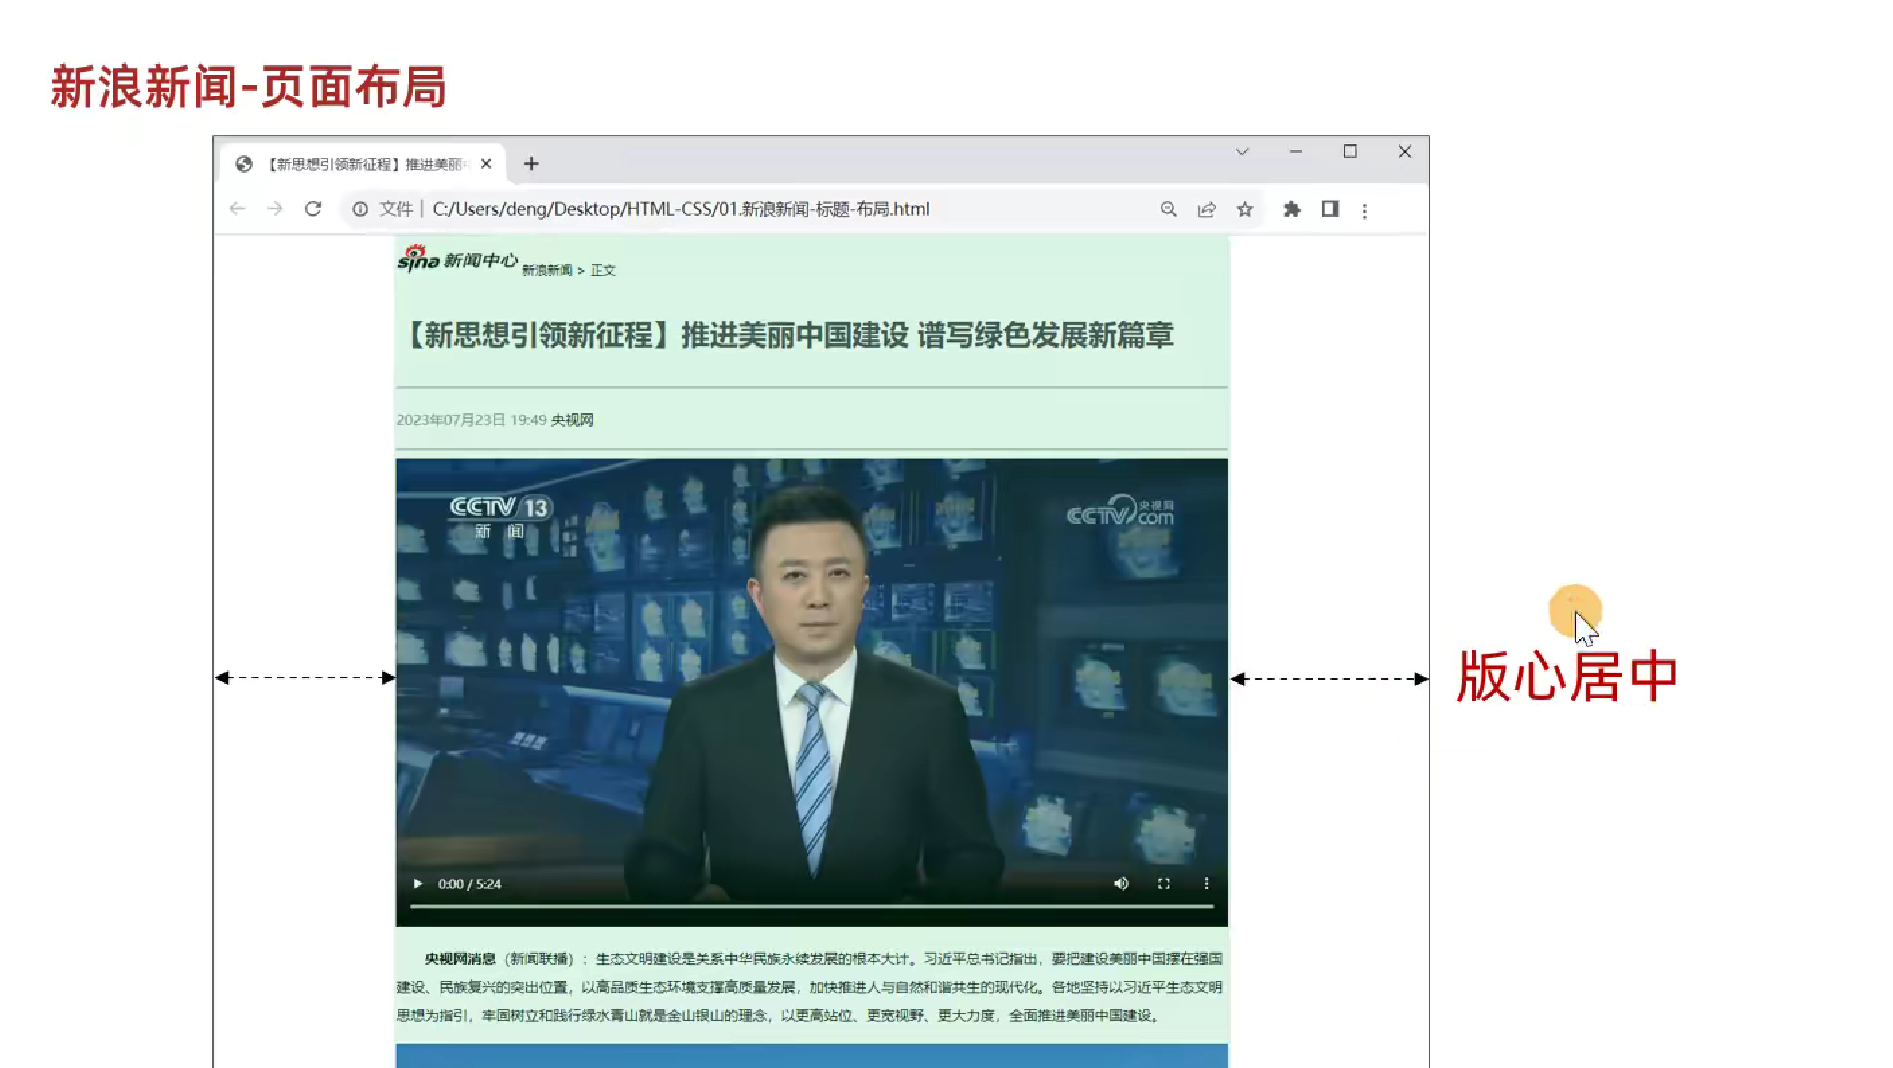Bookmark page with the star icon
Screen dimensions: 1893x1068
tap(1244, 209)
